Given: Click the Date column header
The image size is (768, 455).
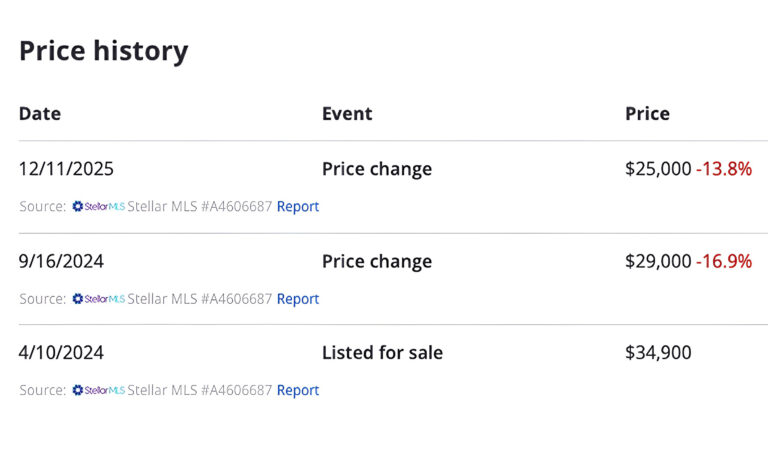Looking at the screenshot, I should pos(40,114).
